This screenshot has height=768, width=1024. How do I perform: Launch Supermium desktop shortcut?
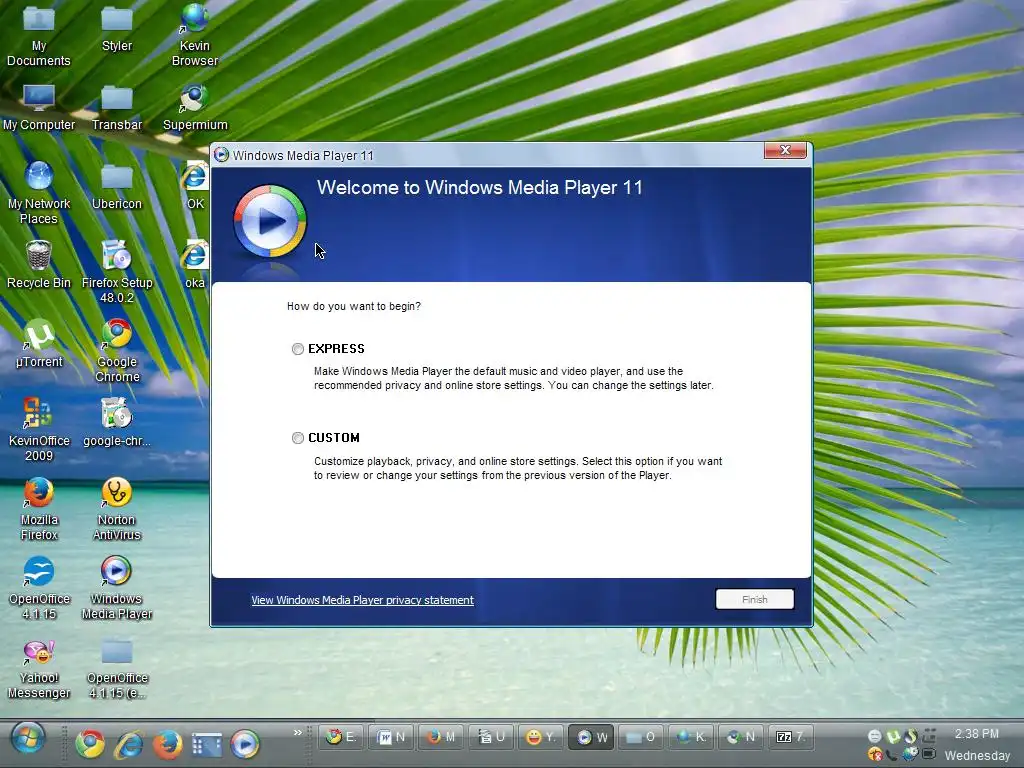pos(195,107)
